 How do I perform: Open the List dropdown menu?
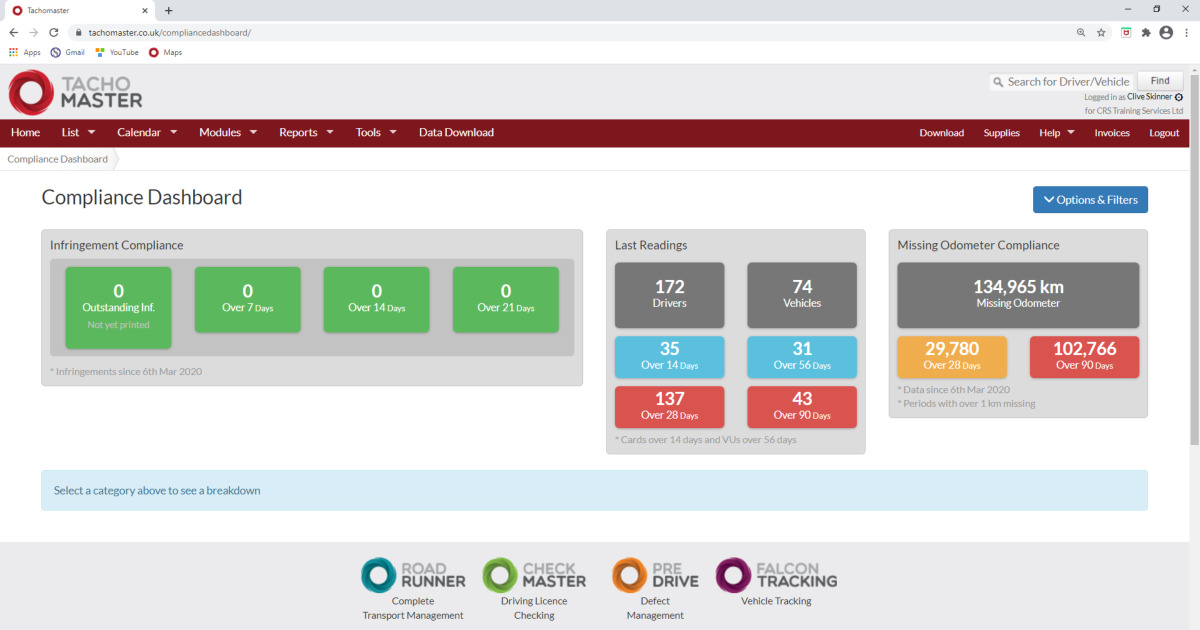click(x=78, y=132)
